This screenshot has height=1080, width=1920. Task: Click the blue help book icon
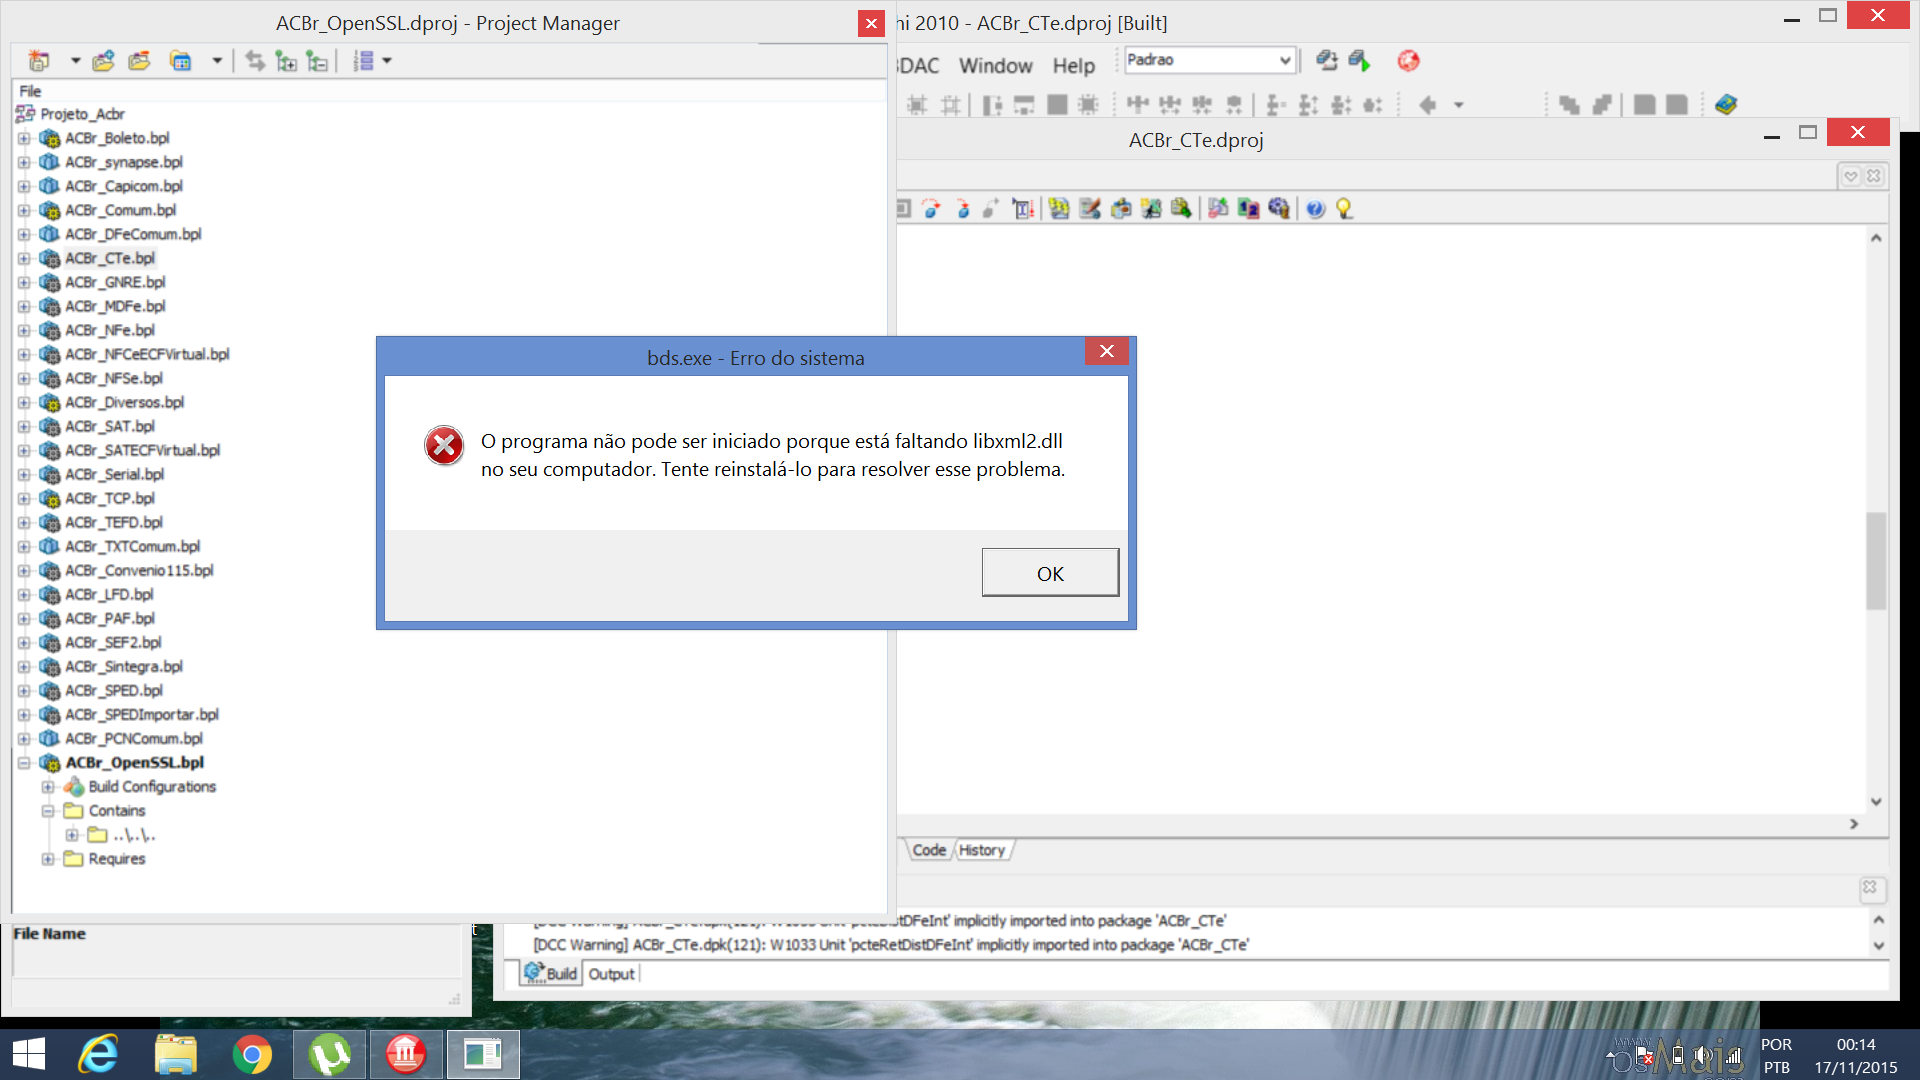(1725, 104)
